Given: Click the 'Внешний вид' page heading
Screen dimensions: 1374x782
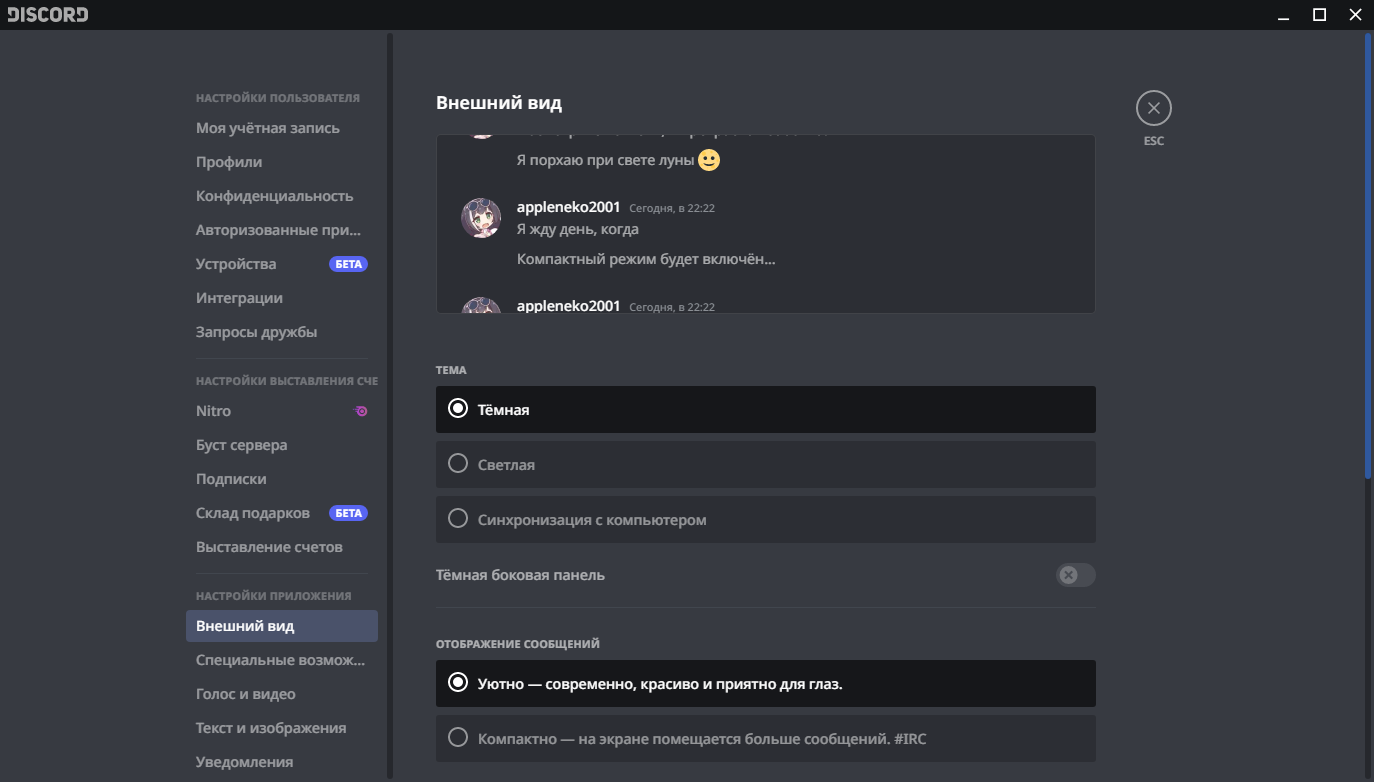Looking at the screenshot, I should 499,103.
